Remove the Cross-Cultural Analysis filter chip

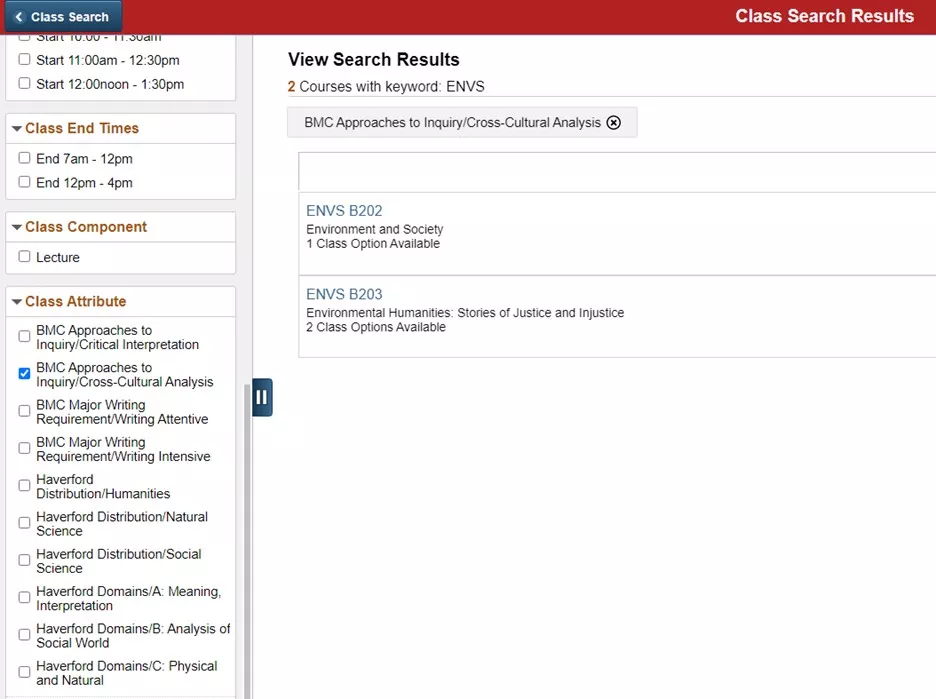(x=613, y=122)
